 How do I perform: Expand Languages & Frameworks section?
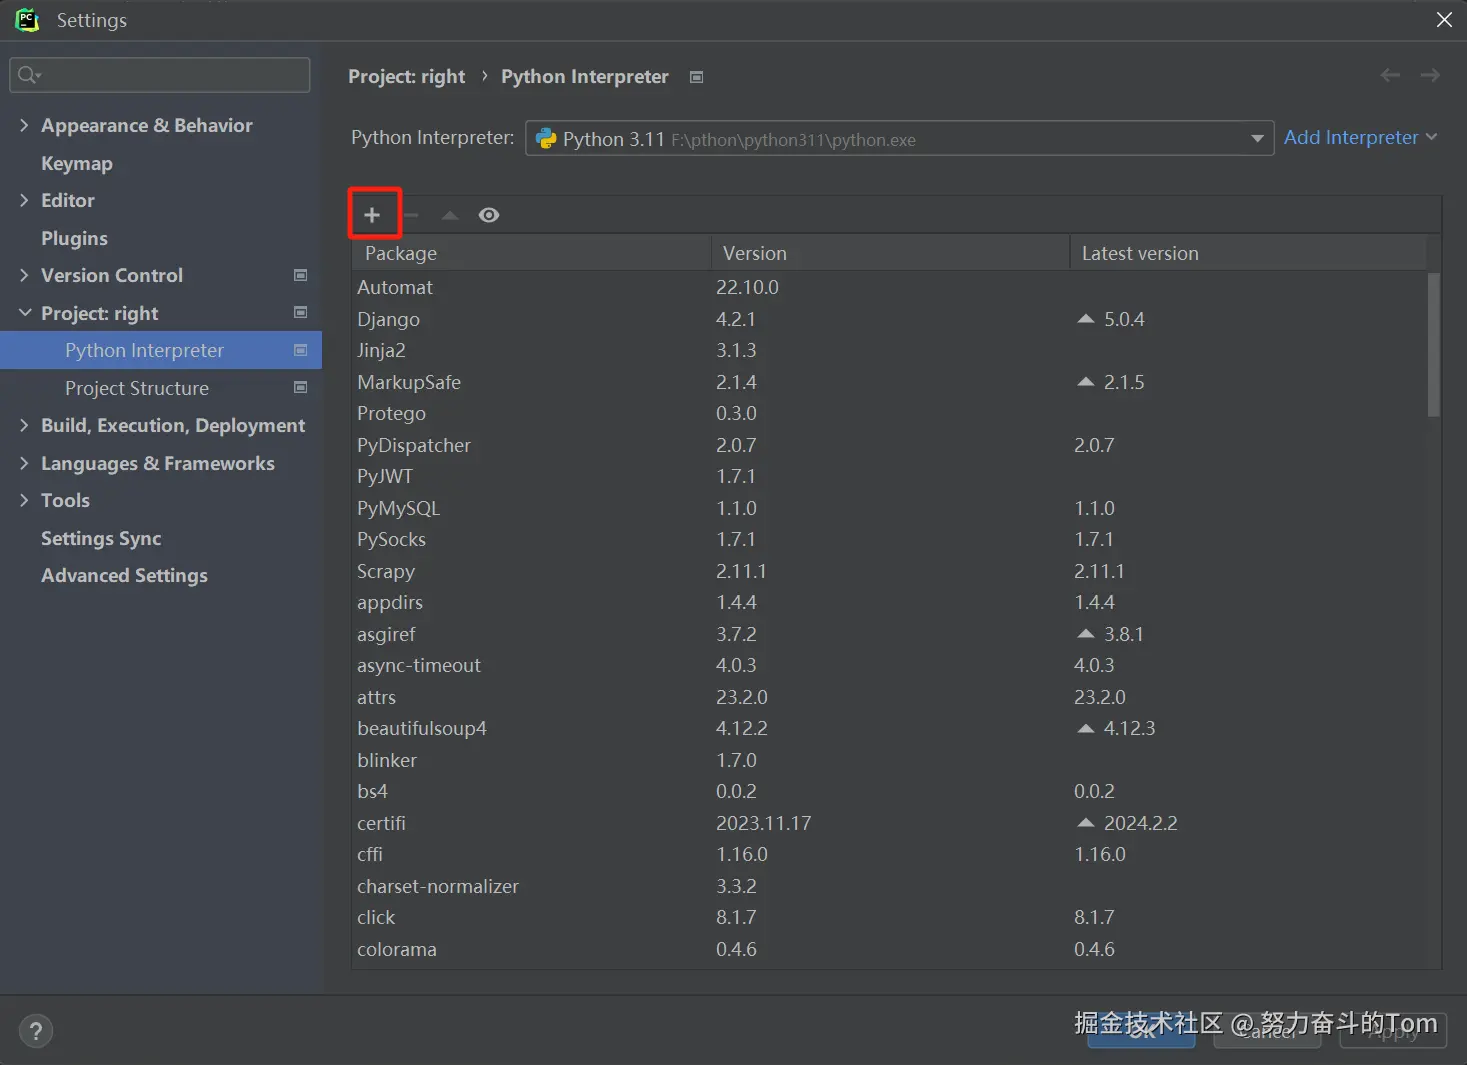click(x=24, y=463)
